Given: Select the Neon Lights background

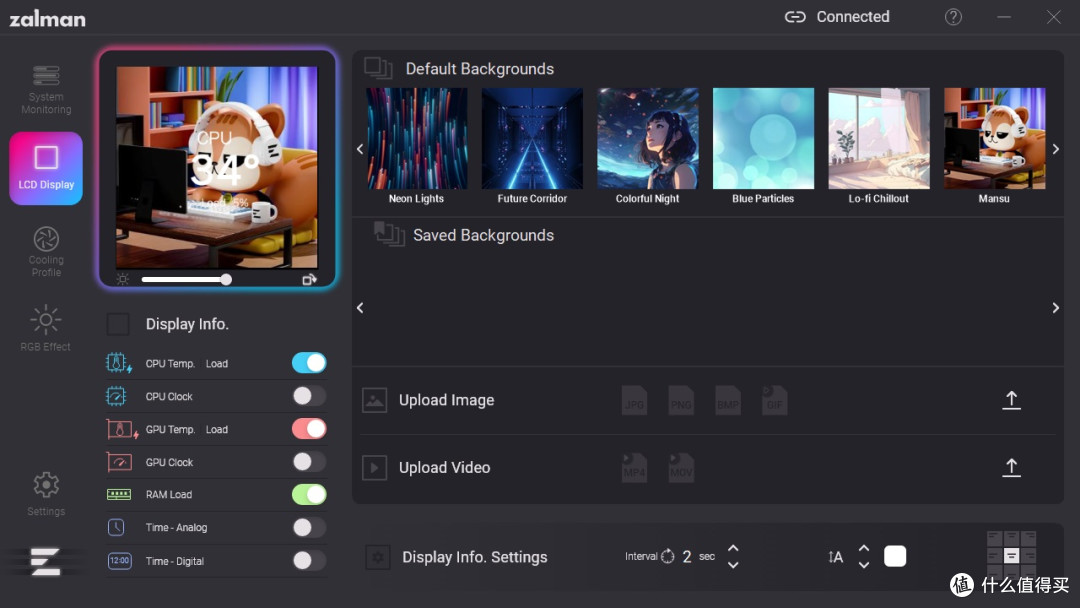Looking at the screenshot, I should (x=417, y=138).
